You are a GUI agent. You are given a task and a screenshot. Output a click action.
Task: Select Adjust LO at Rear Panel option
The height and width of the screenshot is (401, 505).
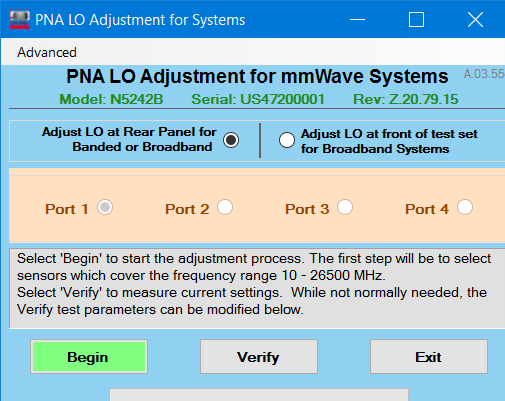[x=231, y=140]
